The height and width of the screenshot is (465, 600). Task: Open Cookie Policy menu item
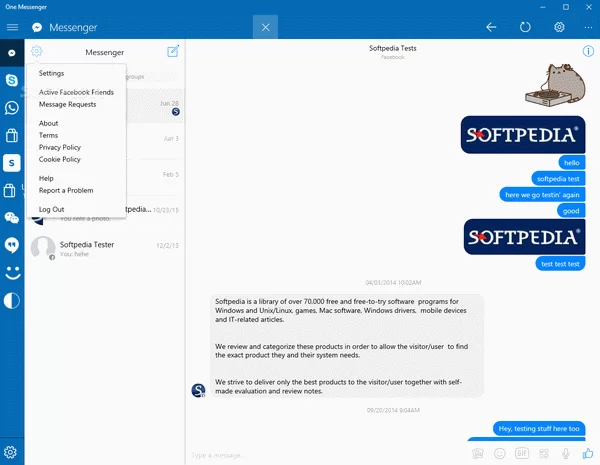coord(59,159)
